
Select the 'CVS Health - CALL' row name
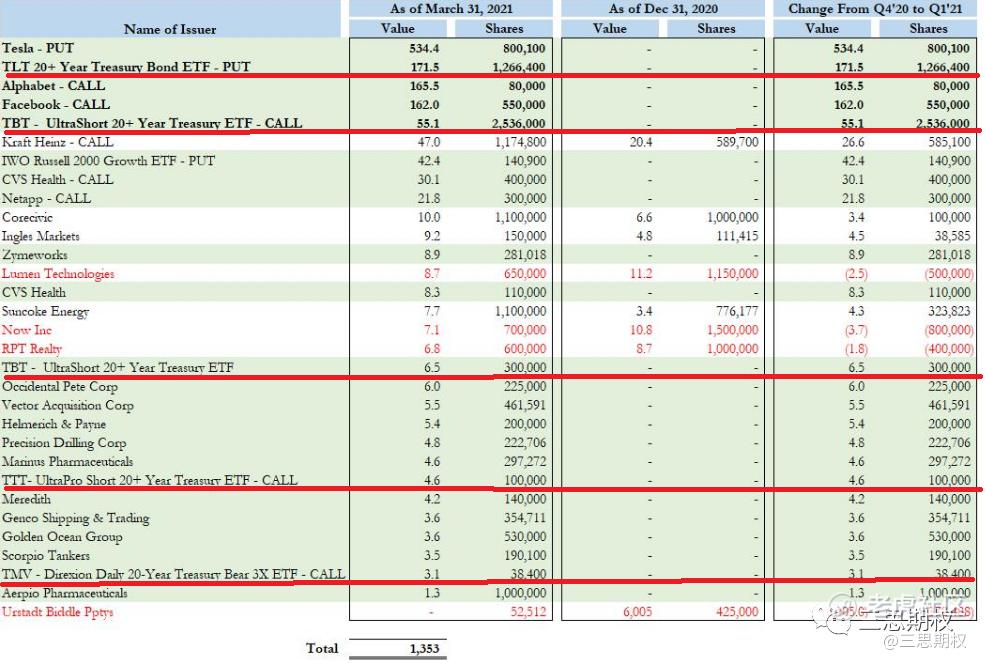pyautogui.click(x=58, y=180)
